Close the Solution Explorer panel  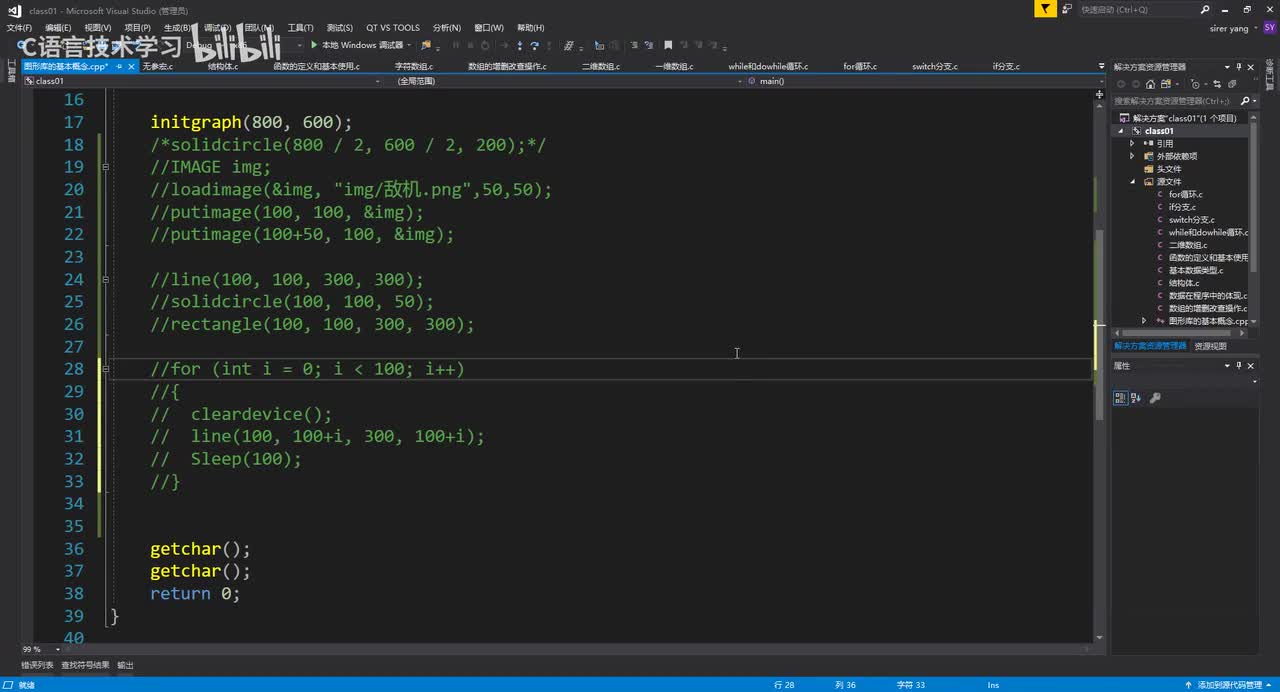1250,67
